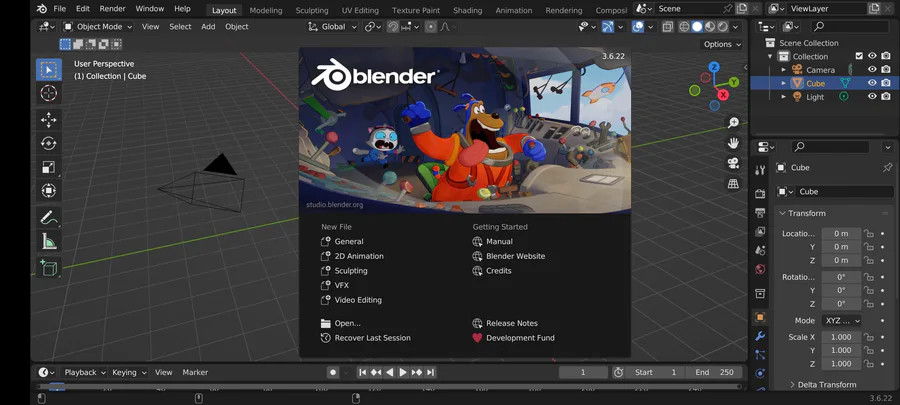Click Recover Last Session
This screenshot has width=900, height=405.
click(x=366, y=338)
